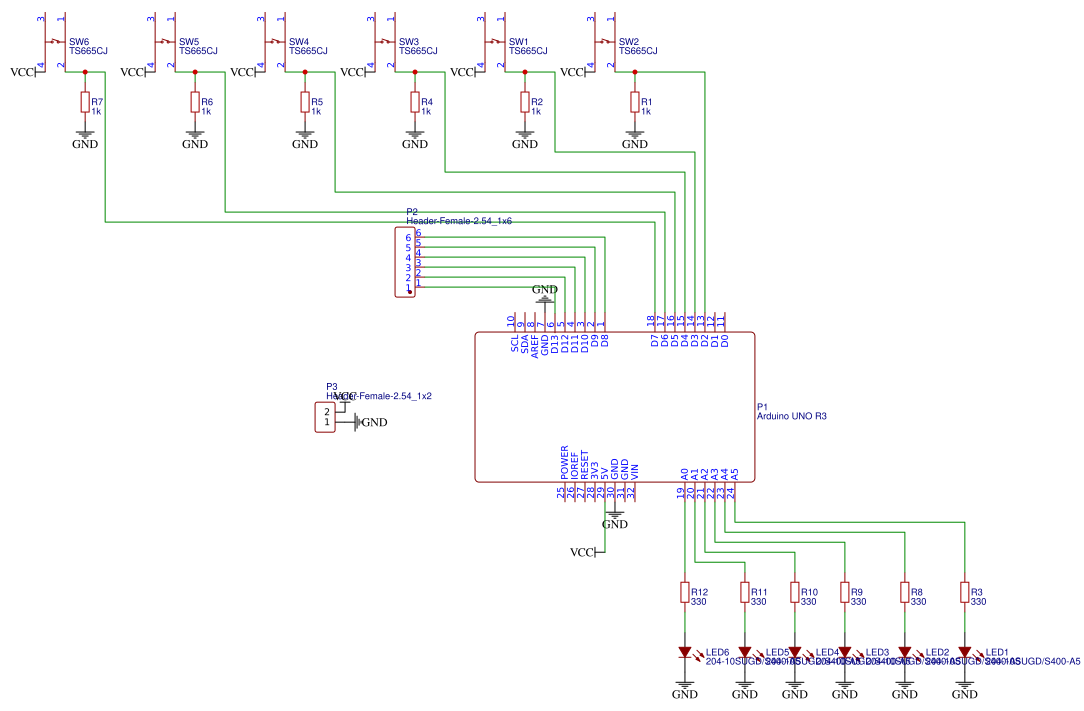Select the Arduino UNO R3 component outline
This screenshot has height=711, width=1084.
(615, 407)
